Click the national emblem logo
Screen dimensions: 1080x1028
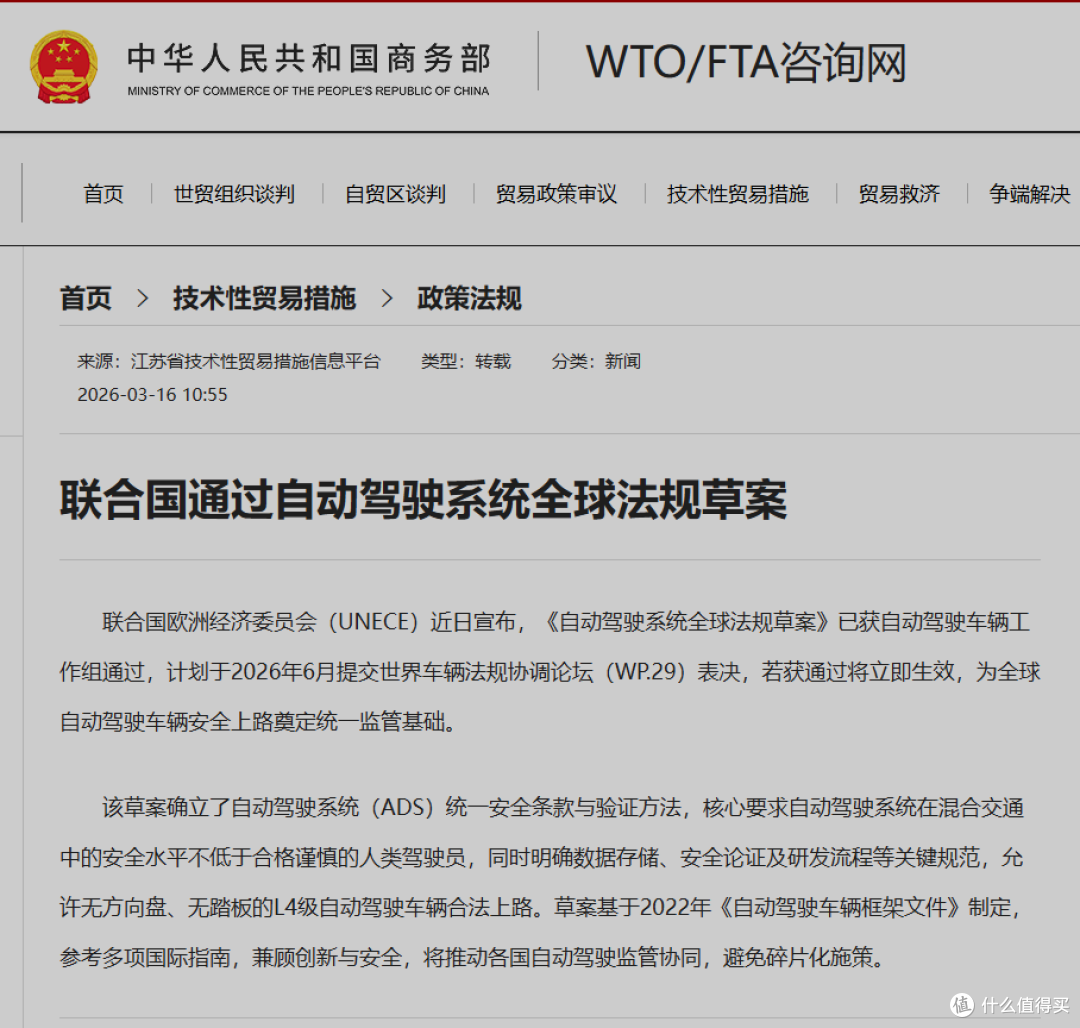[63, 67]
